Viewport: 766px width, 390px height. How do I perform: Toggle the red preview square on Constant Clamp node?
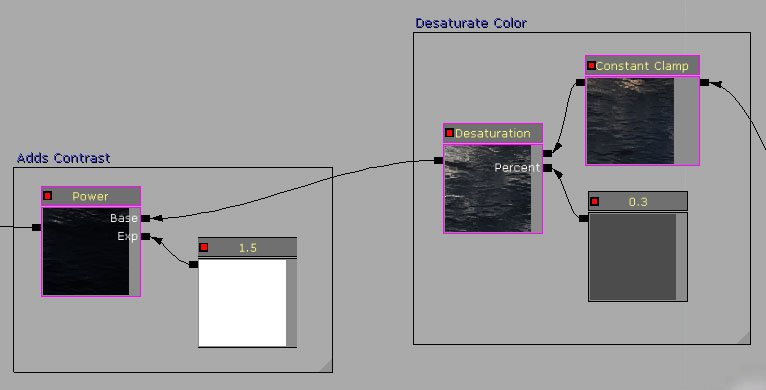pos(591,65)
